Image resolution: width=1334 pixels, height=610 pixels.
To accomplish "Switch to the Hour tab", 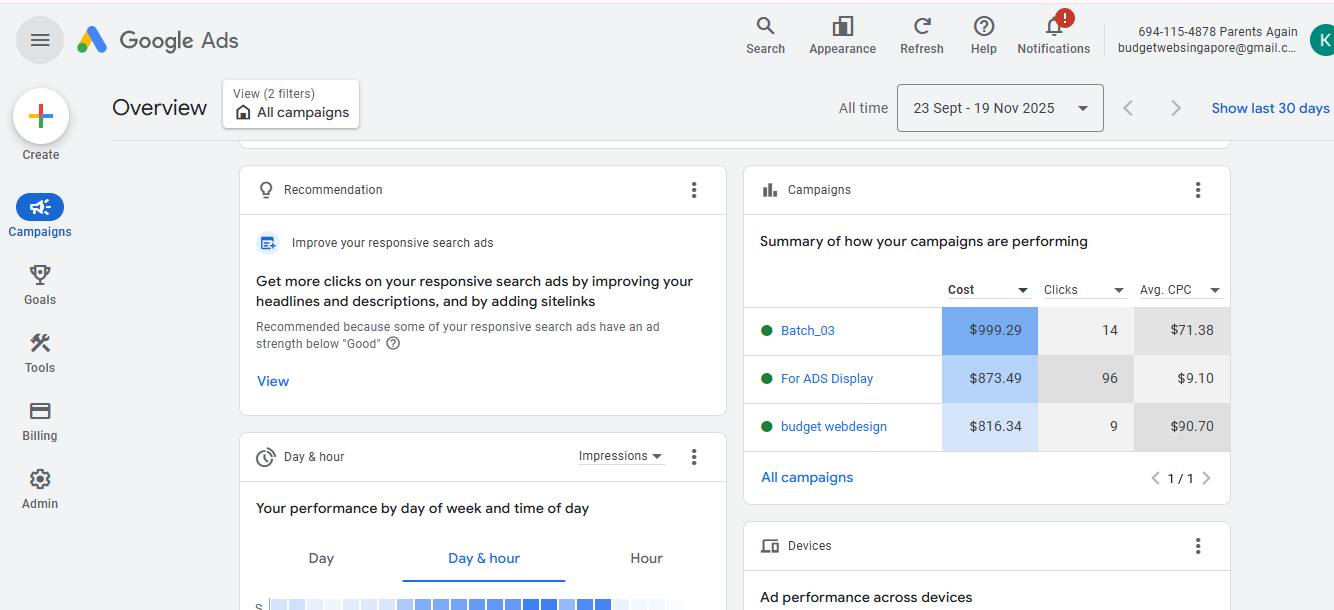I will tap(646, 558).
